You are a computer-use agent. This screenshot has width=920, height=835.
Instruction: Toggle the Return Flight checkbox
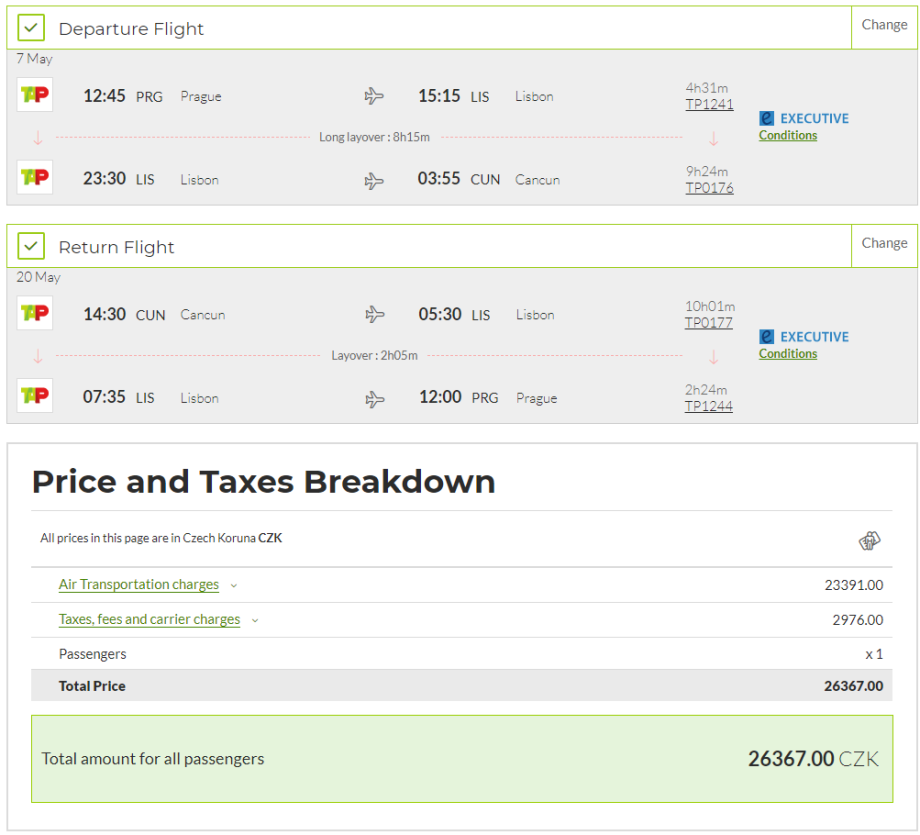pyautogui.click(x=32, y=246)
